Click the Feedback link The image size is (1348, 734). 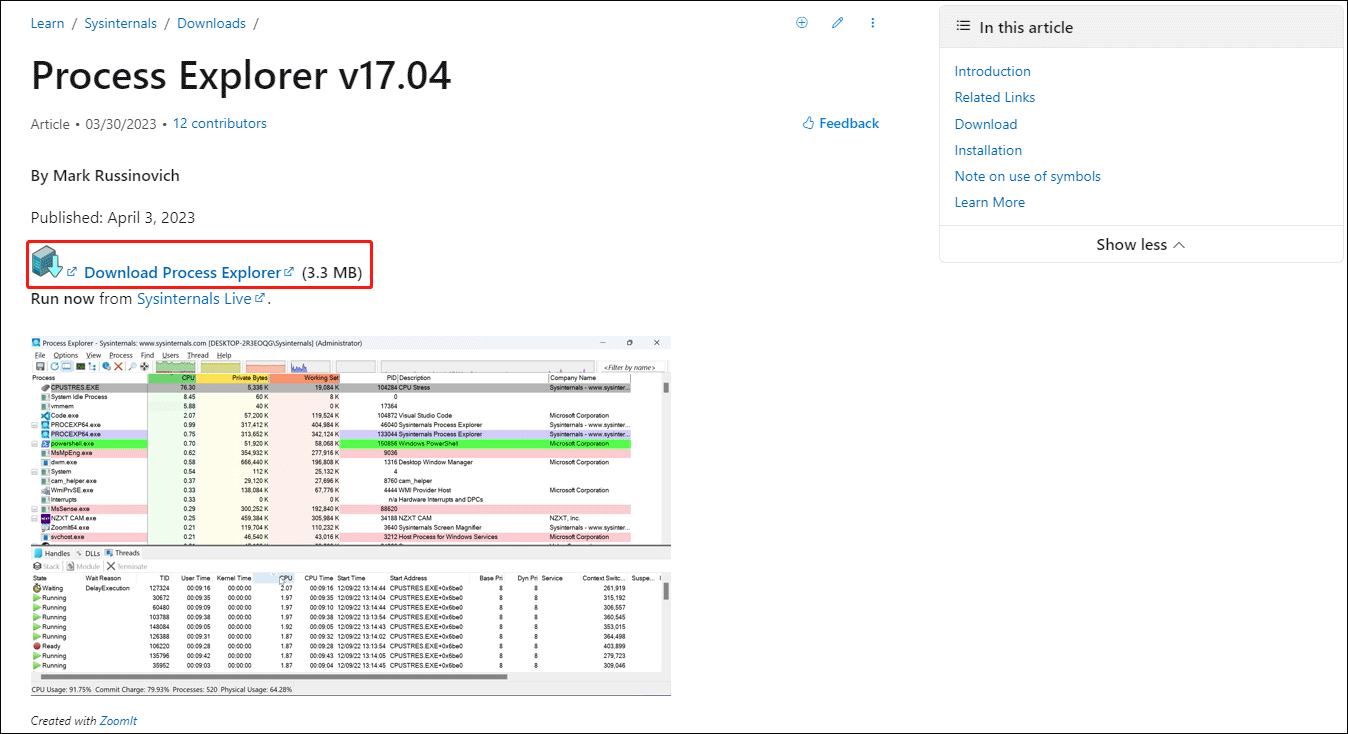click(x=848, y=122)
